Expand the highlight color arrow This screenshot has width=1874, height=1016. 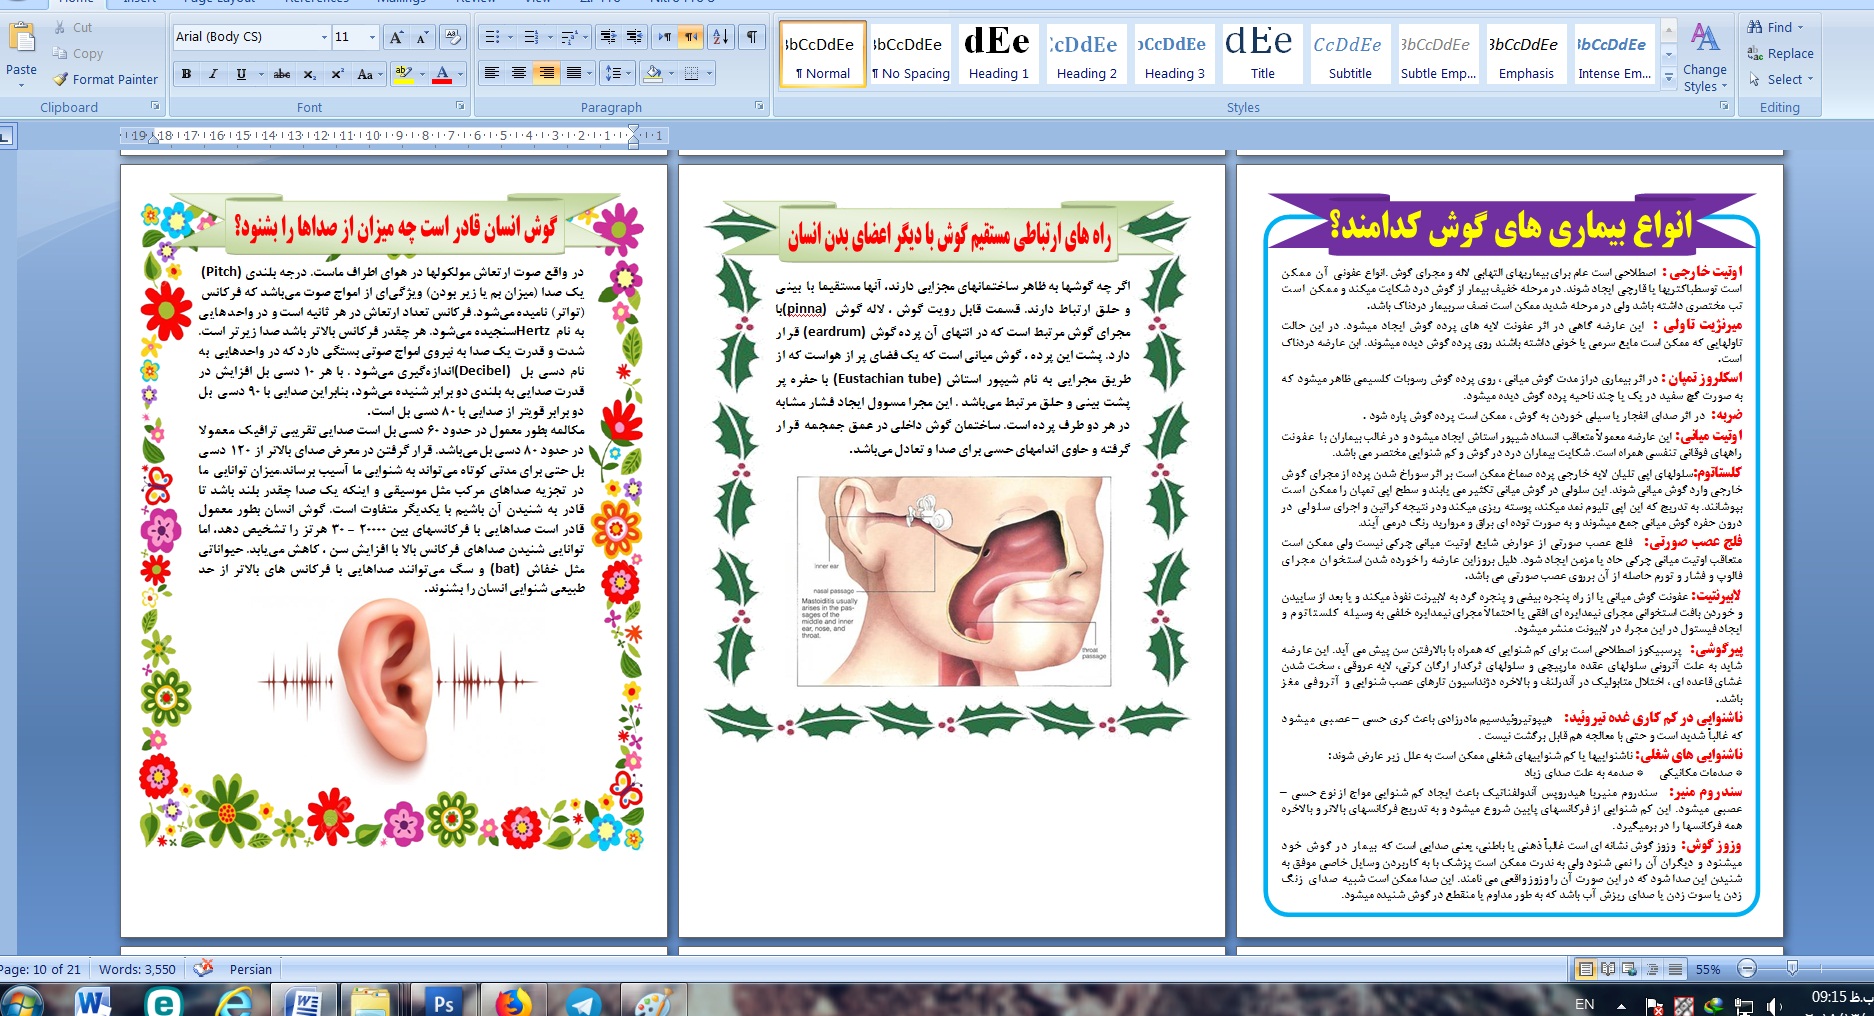(420, 74)
